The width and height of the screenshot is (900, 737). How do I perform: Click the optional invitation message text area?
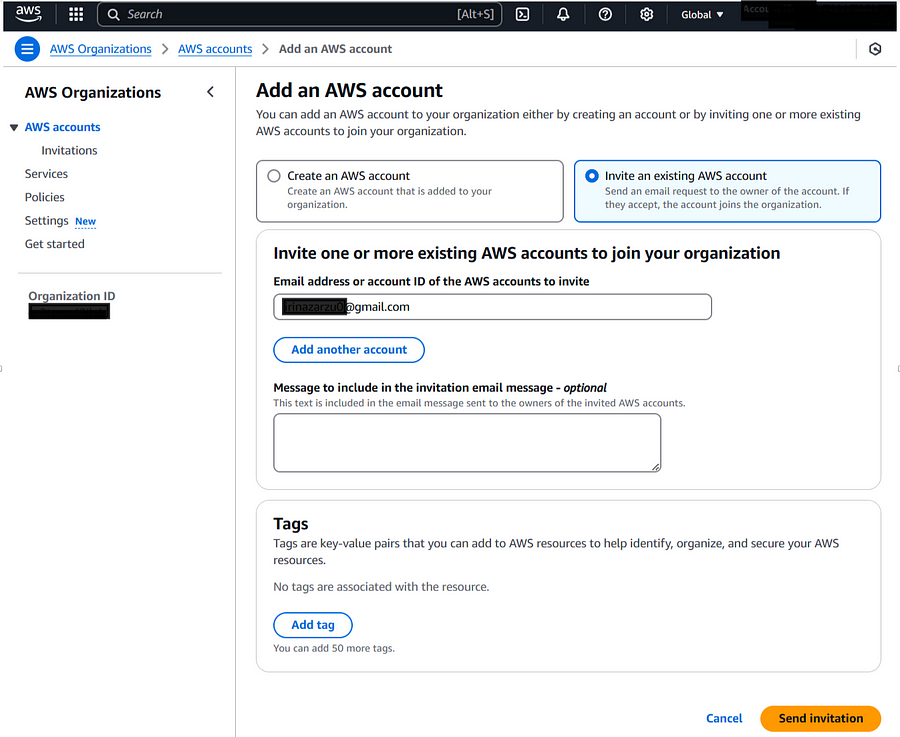point(467,443)
